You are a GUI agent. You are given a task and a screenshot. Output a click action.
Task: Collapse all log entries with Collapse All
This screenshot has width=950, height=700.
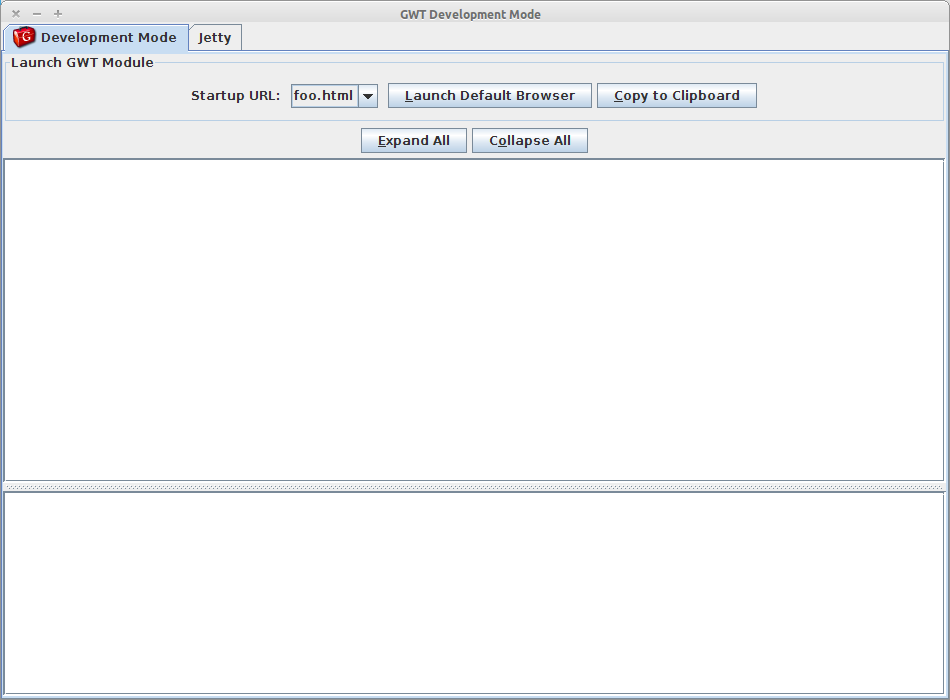(x=529, y=141)
